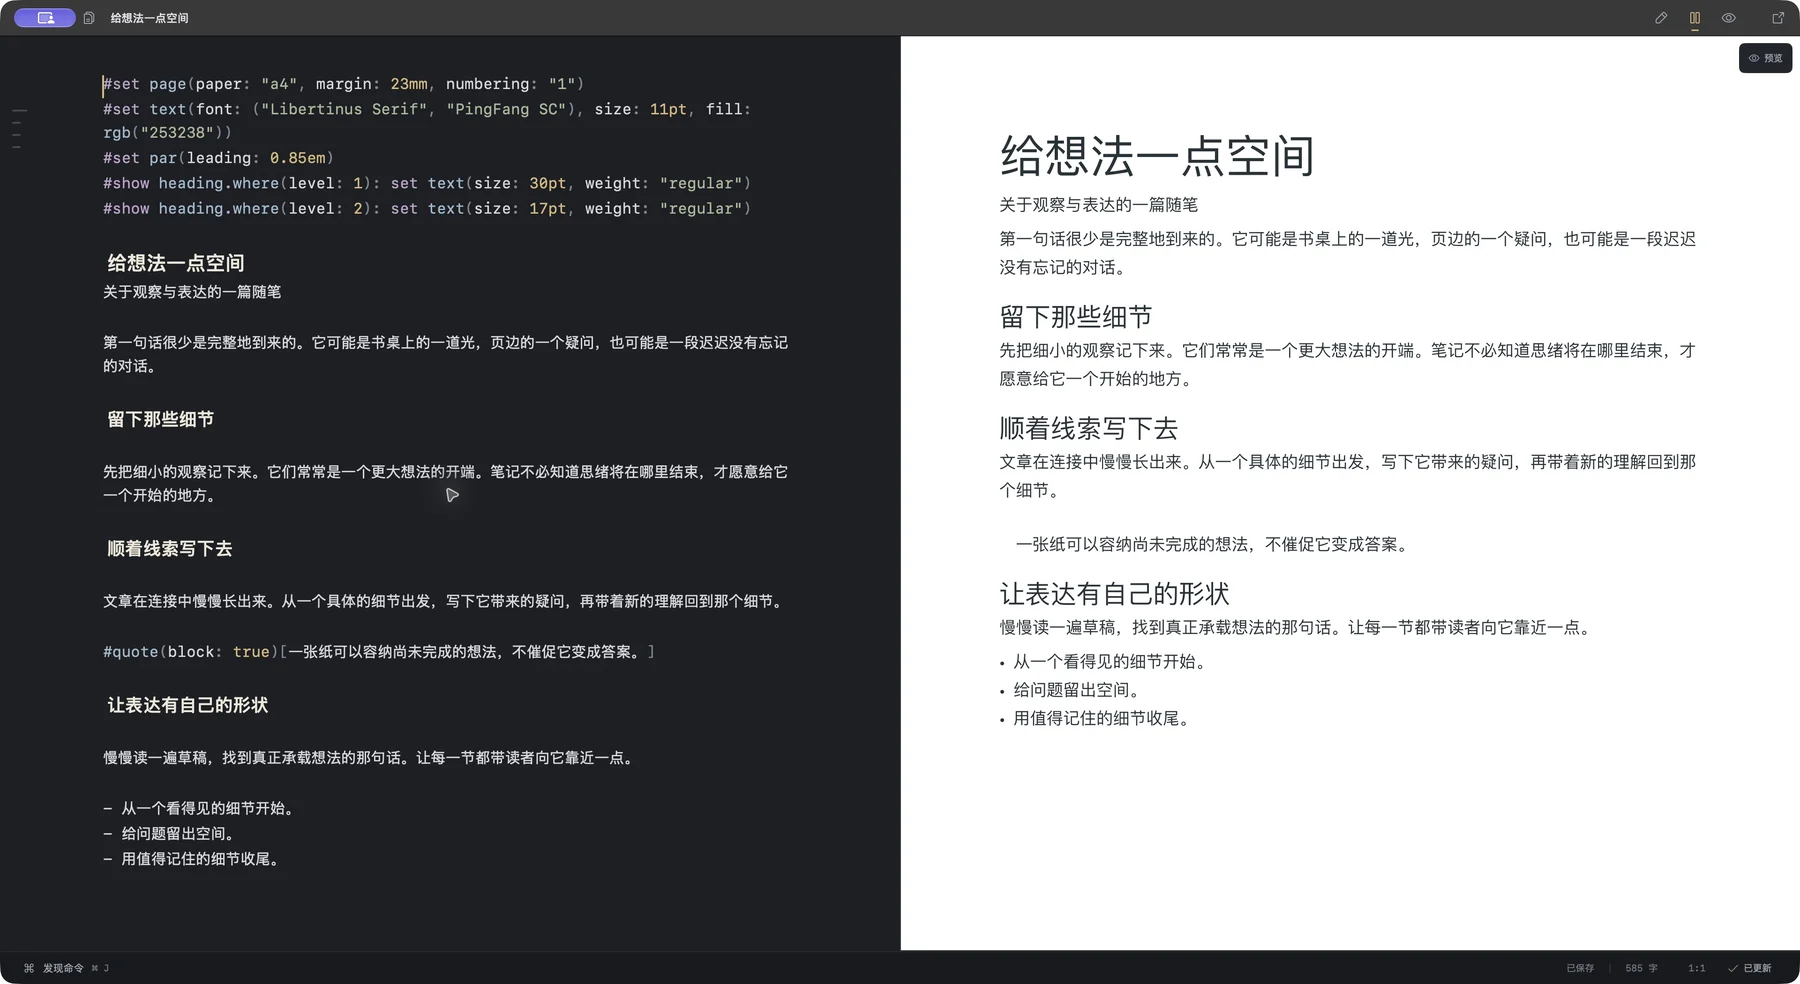This screenshot has width=1800, height=984.
Task: Click the #set page code line
Action: click(343, 84)
